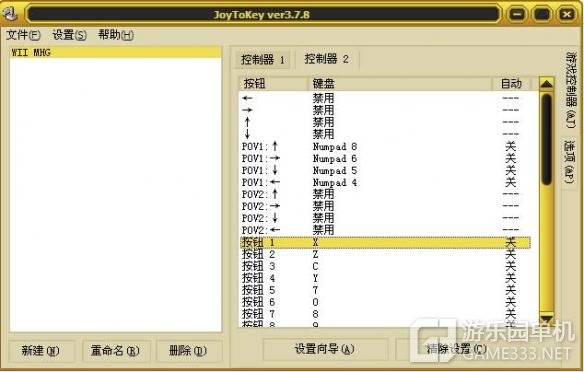Select the 按钮 4 row
The height and width of the screenshot is (372, 584).
tap(385, 278)
